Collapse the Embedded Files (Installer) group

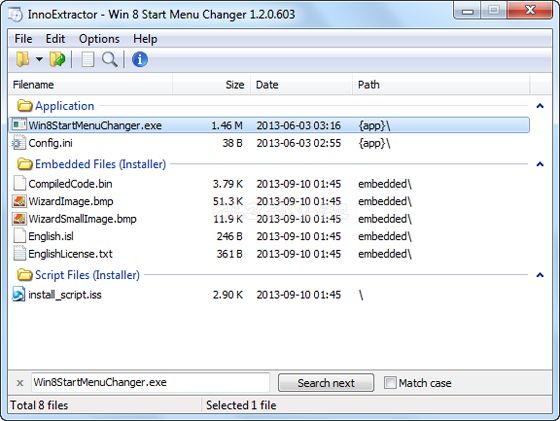[540, 164]
